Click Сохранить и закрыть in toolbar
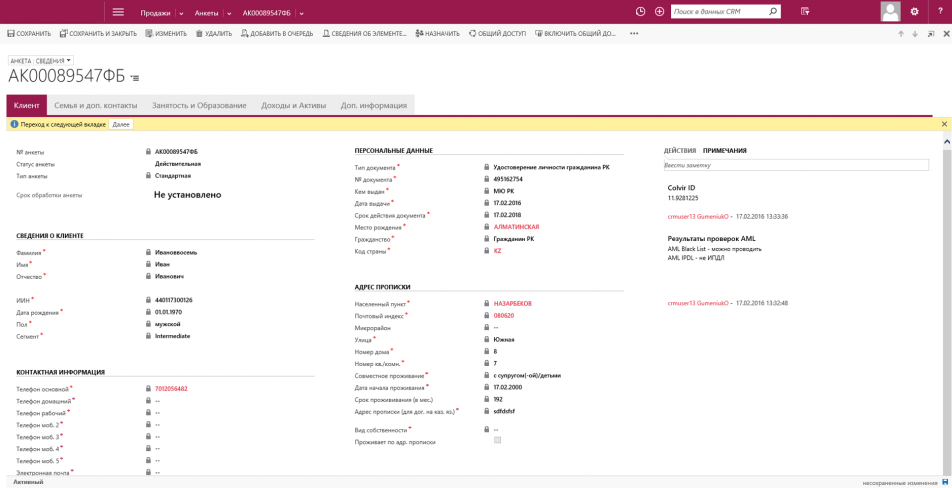 pyautogui.click(x=98, y=34)
